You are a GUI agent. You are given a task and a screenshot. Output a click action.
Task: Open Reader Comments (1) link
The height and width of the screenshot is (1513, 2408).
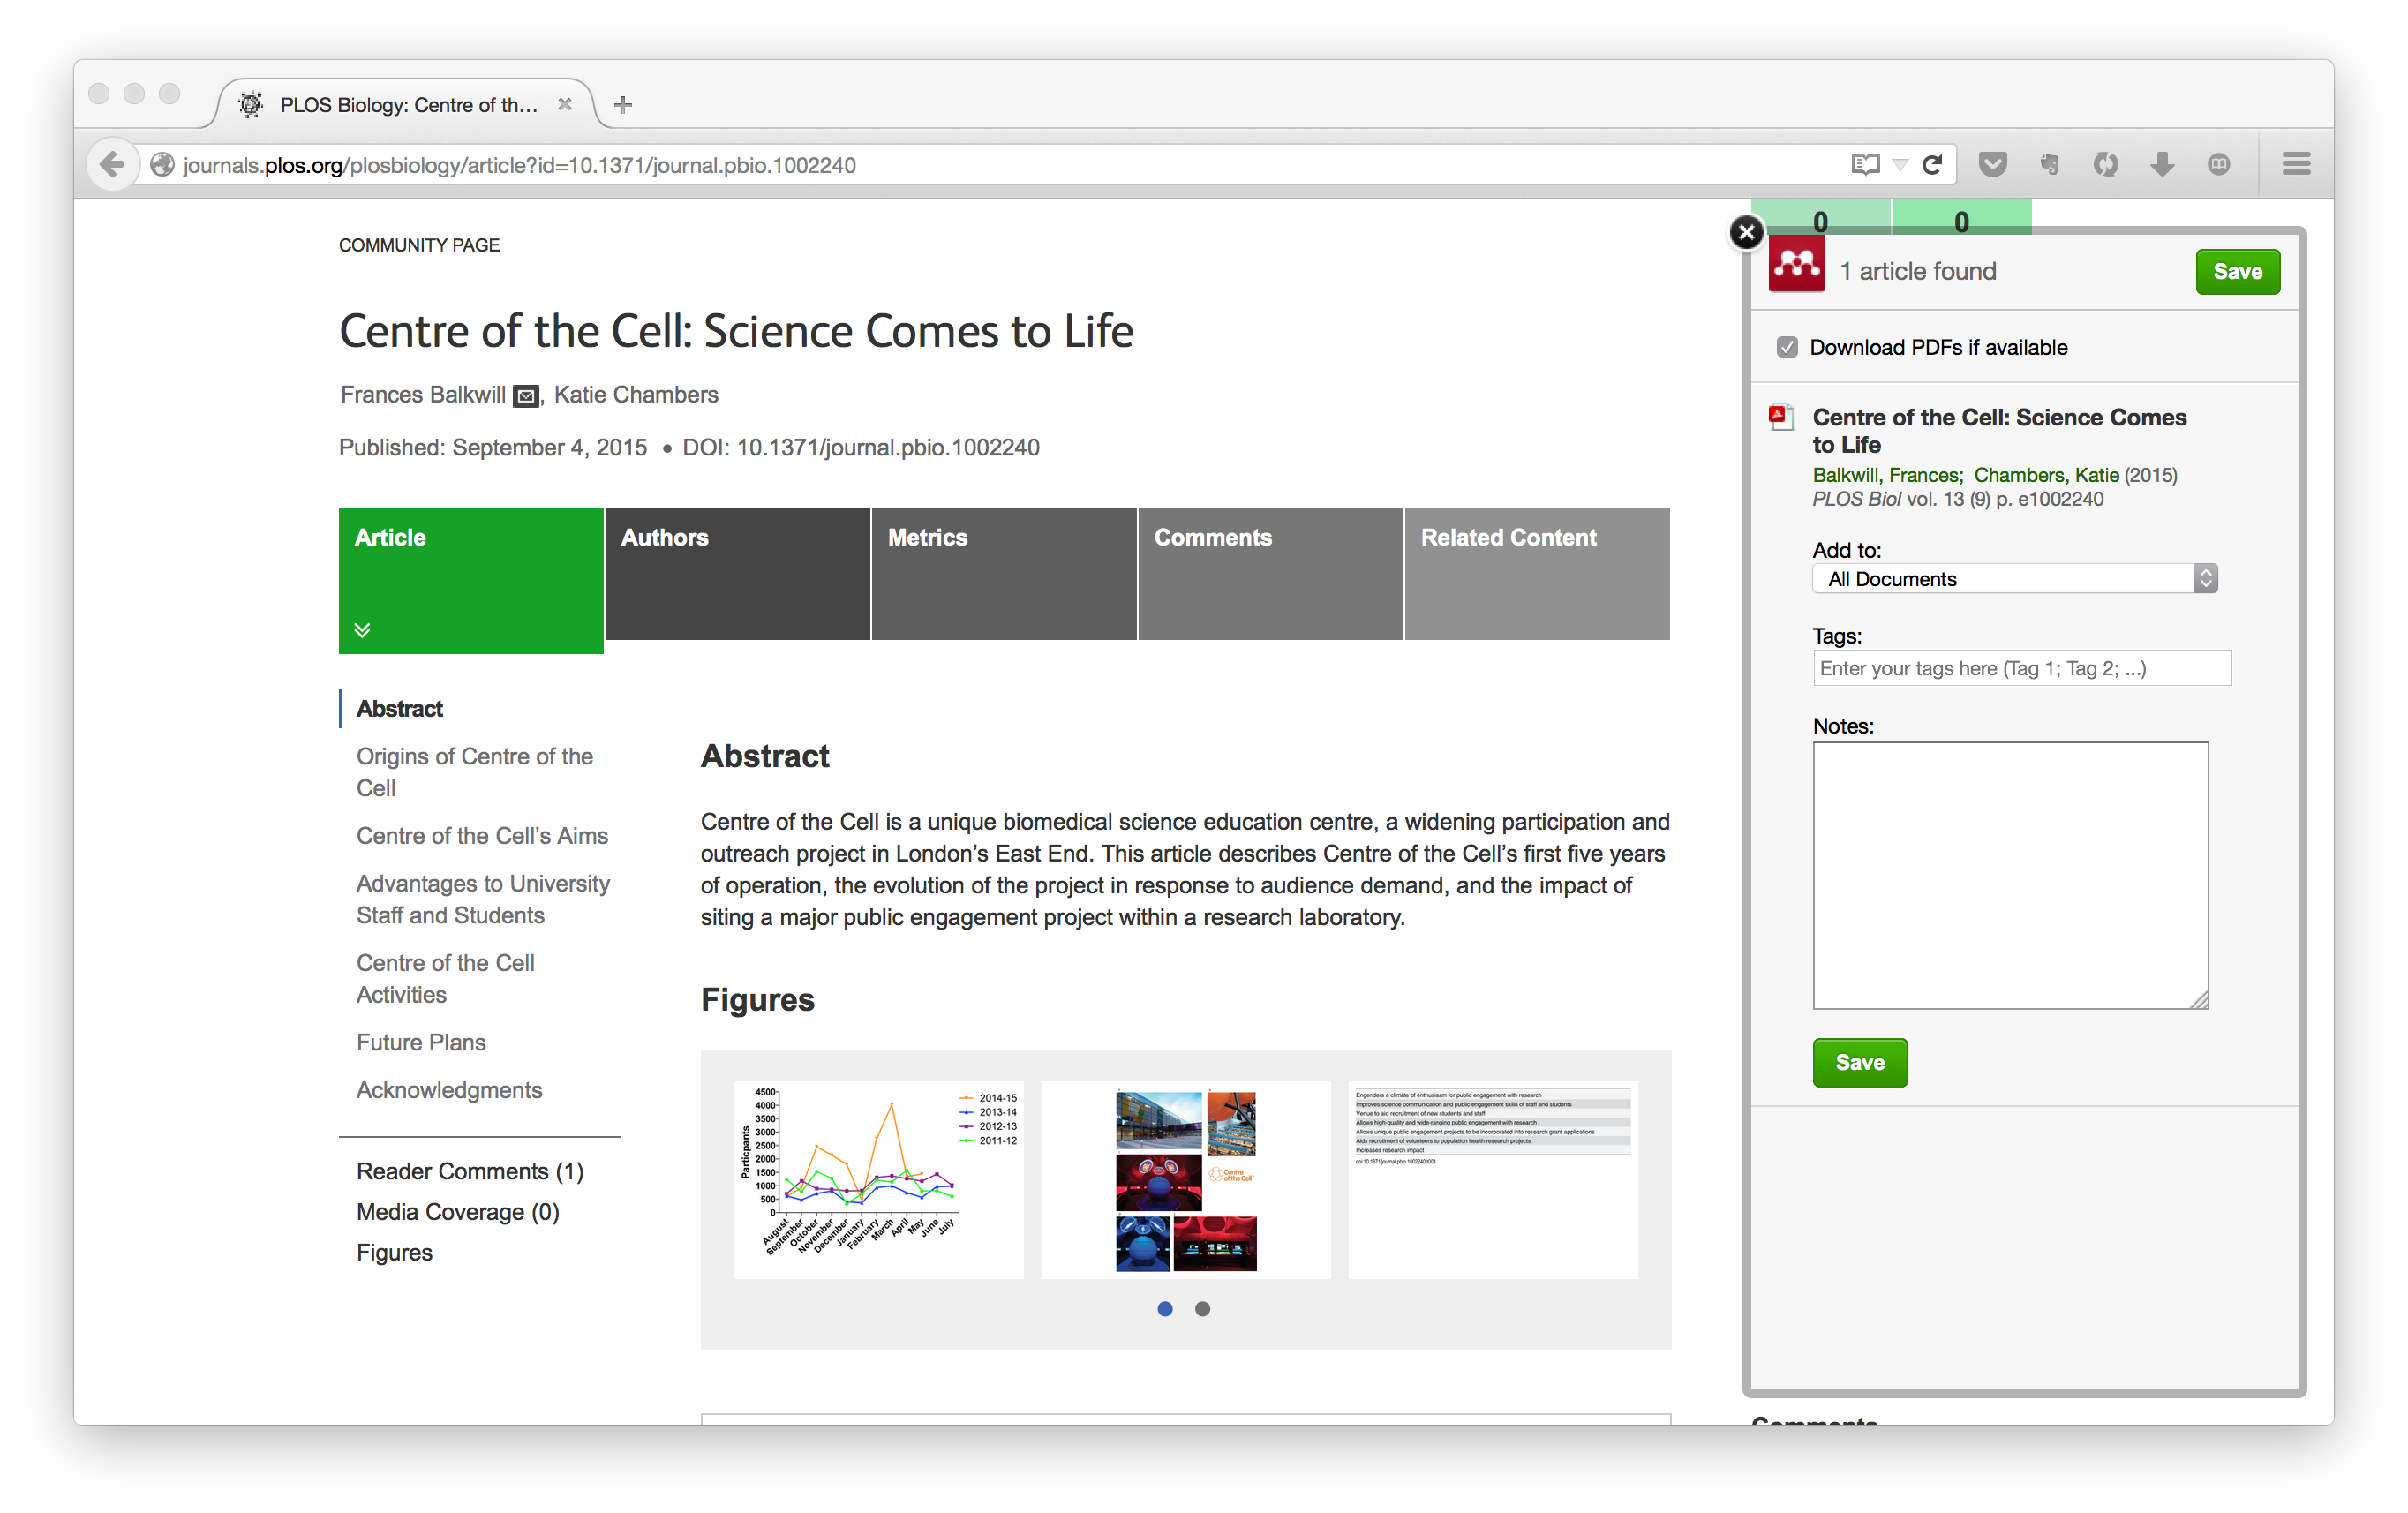click(x=470, y=1171)
